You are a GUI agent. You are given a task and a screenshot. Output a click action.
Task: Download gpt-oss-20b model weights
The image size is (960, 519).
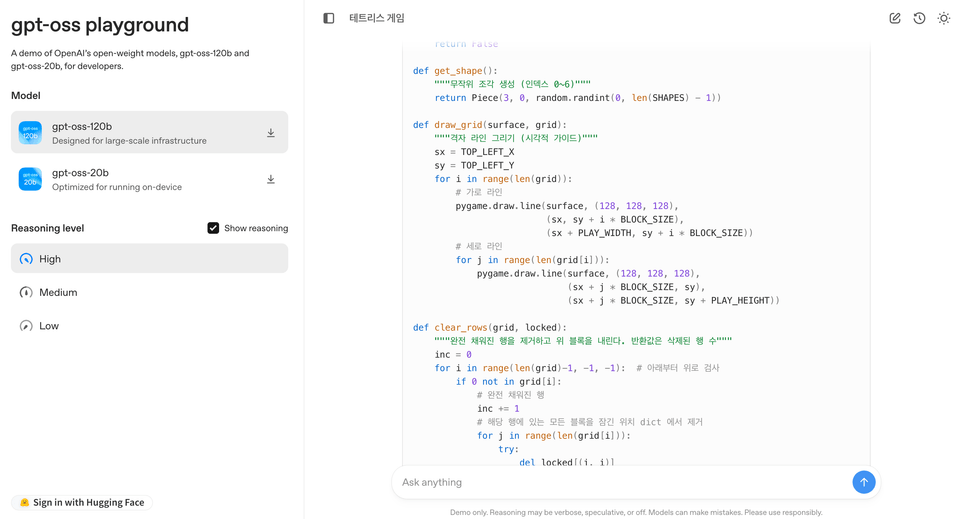click(x=271, y=179)
